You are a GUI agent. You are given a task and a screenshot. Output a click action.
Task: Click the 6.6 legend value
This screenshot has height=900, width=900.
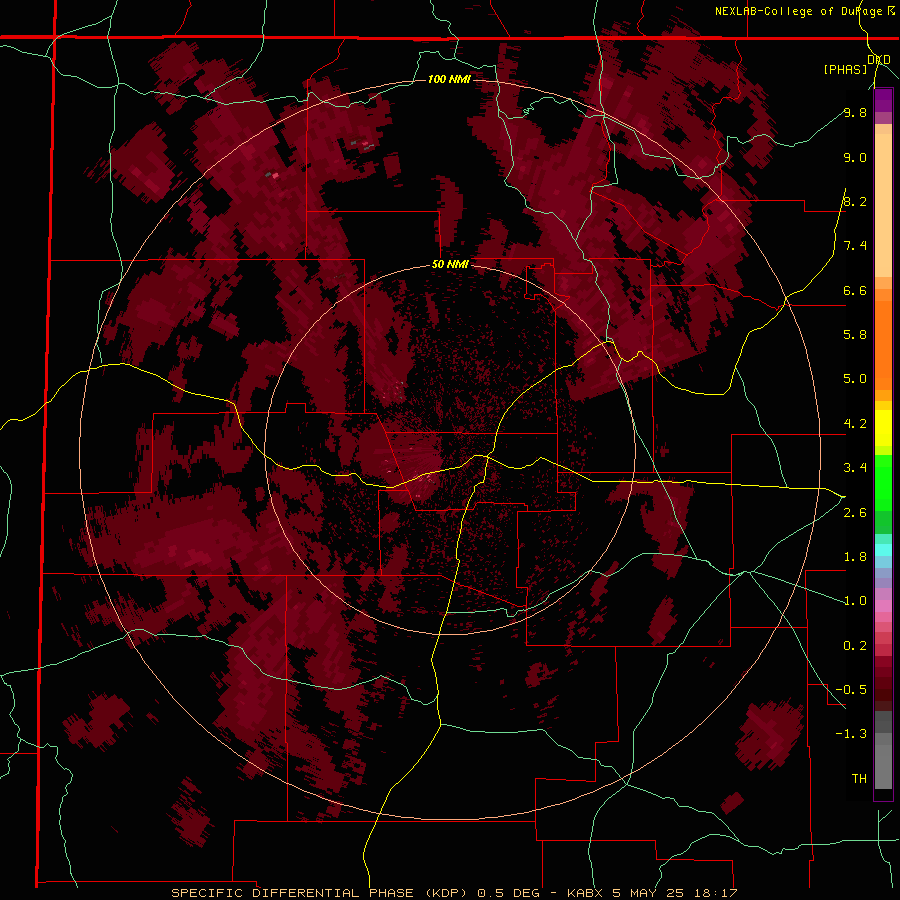click(x=855, y=290)
